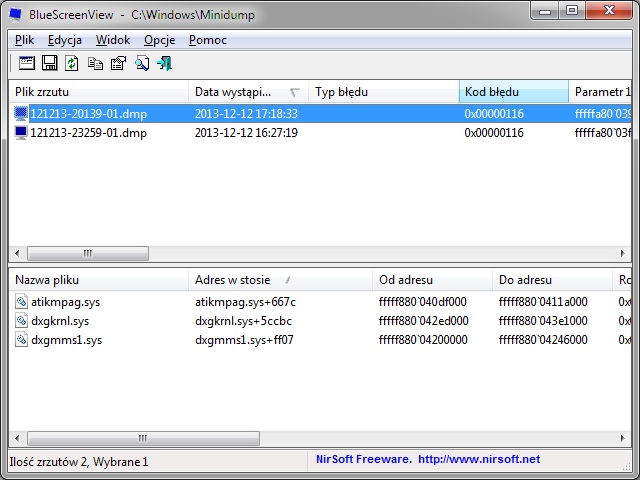Click the dxgkrnl.sys file icon

tap(21, 321)
